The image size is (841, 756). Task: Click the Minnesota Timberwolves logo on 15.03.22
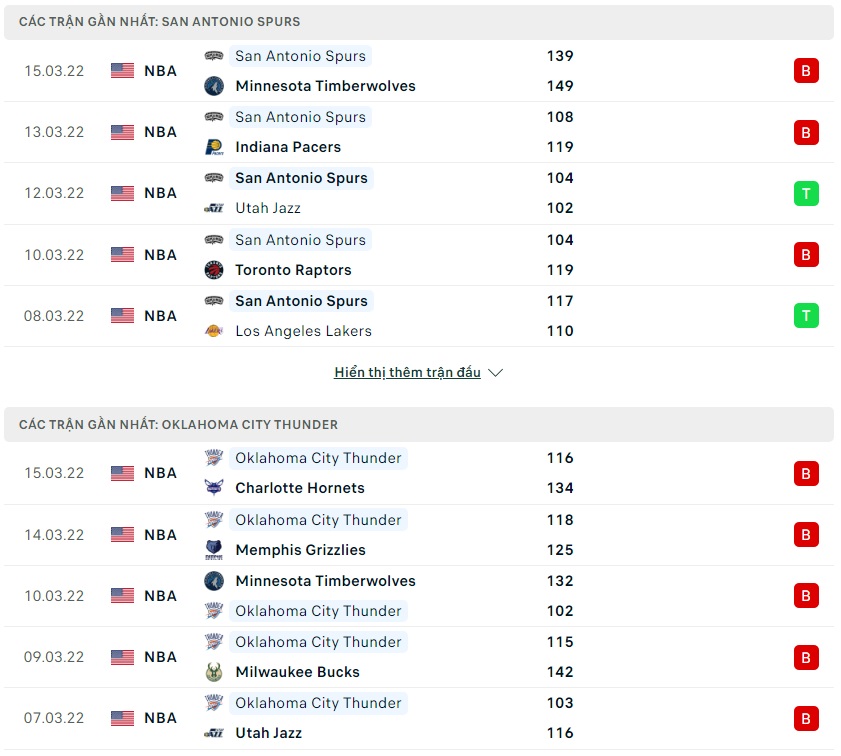pyautogui.click(x=213, y=86)
